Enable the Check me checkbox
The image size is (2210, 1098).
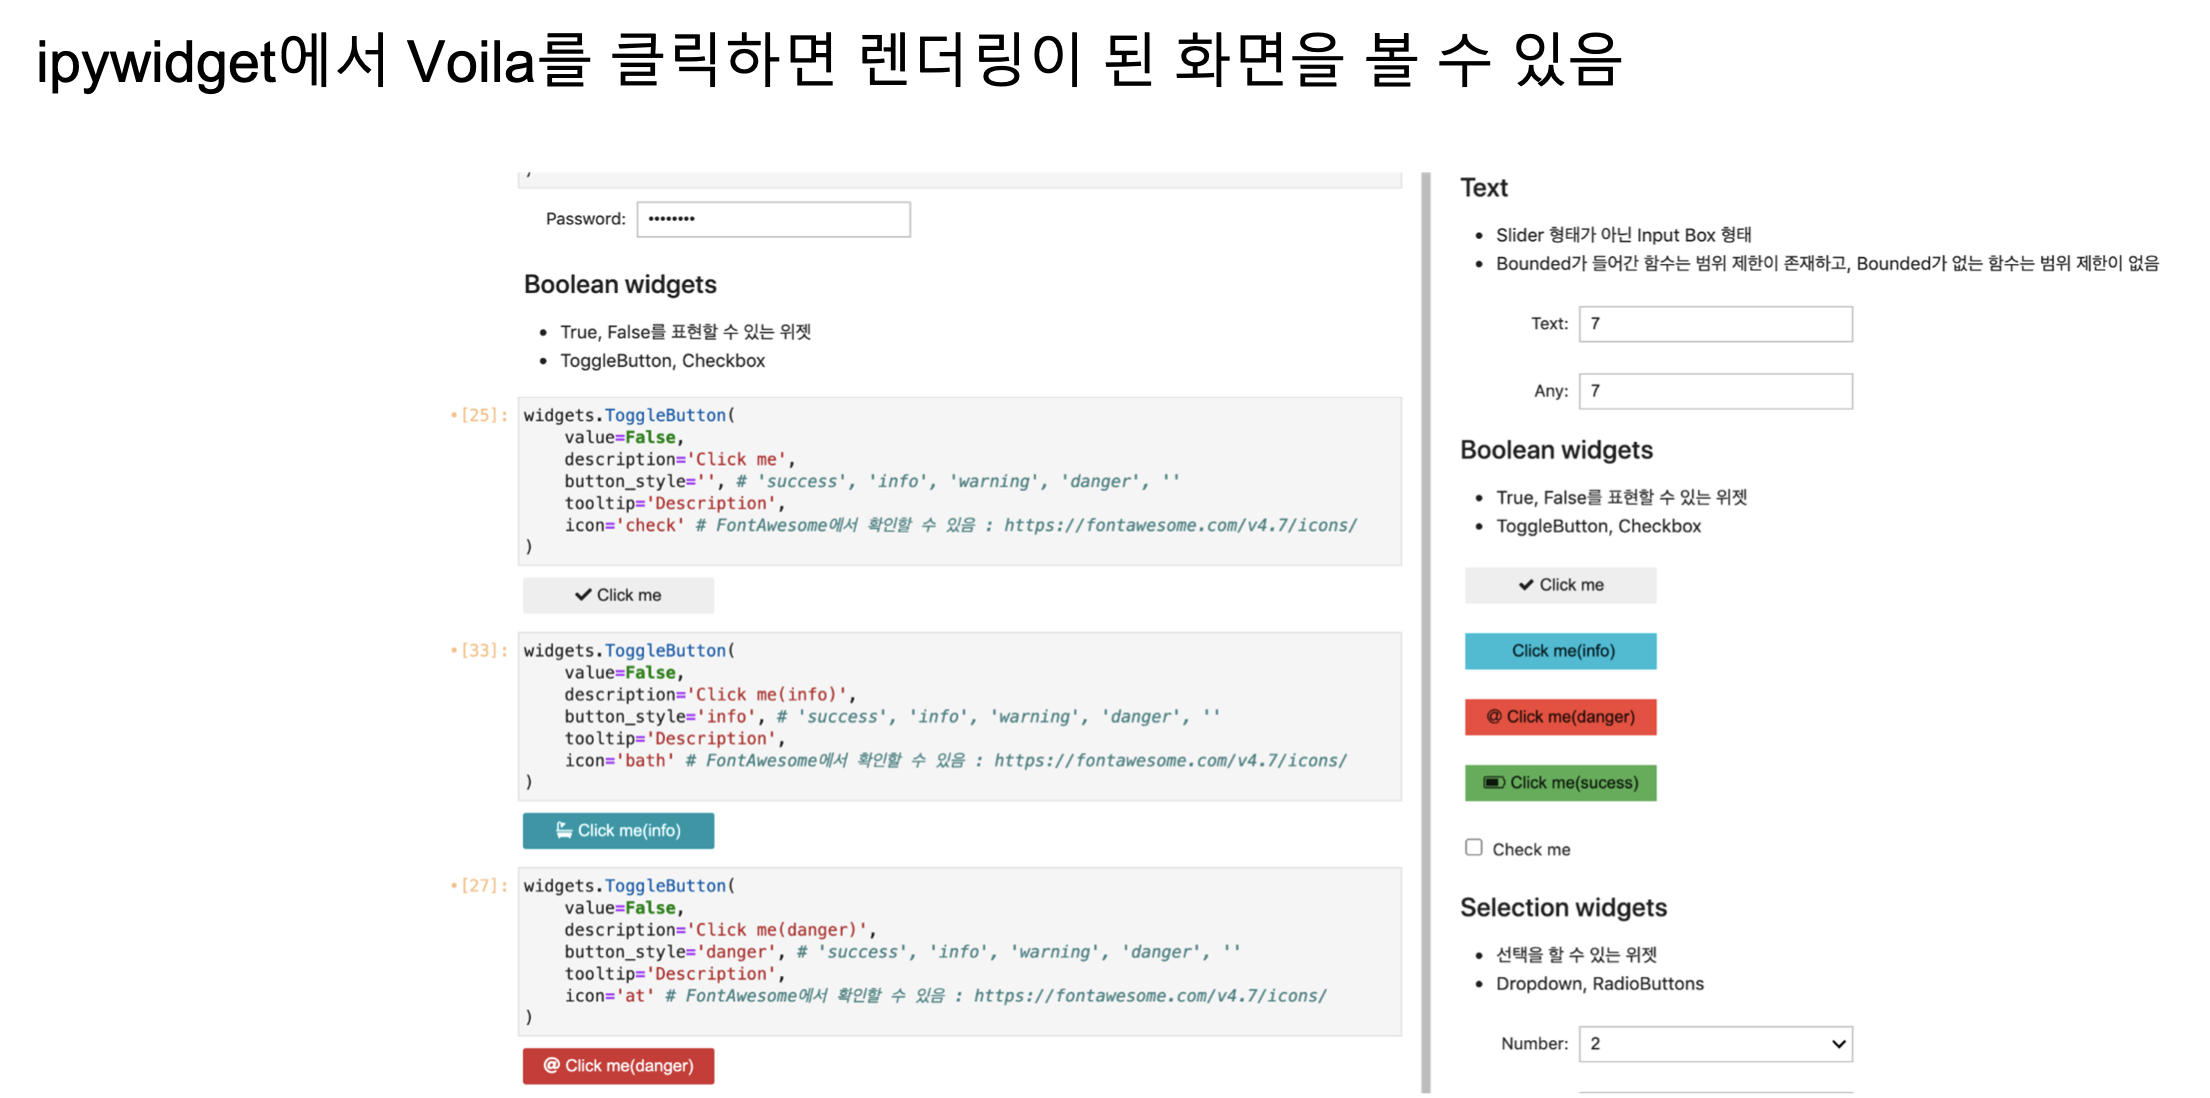pos(1474,848)
